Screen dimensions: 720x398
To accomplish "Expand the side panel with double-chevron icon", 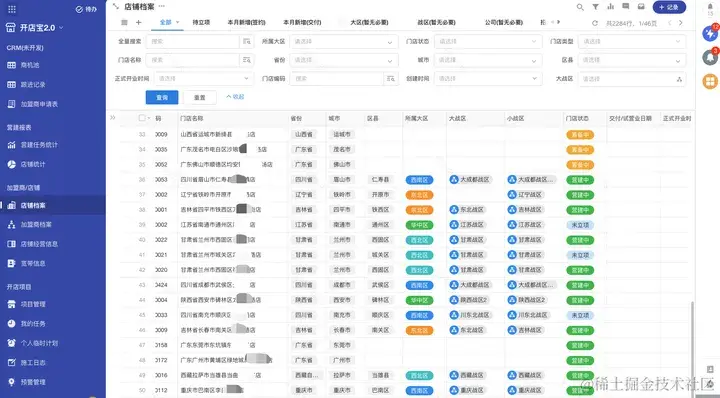I will (x=112, y=118).
